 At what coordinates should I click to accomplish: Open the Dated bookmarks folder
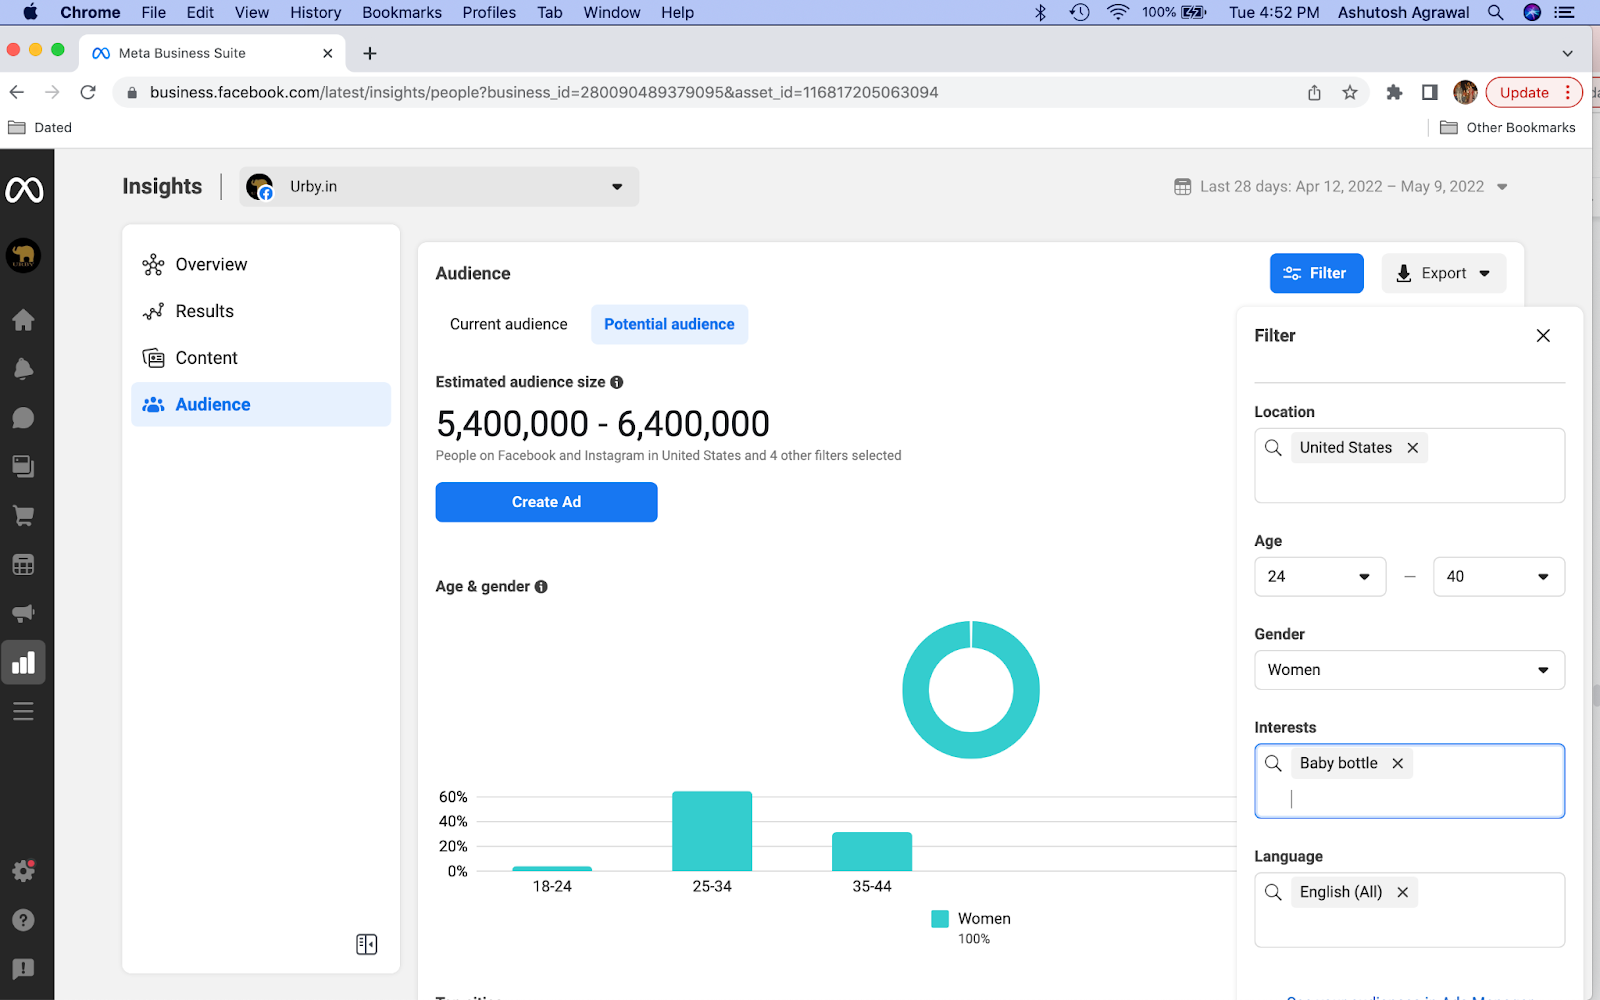(40, 128)
